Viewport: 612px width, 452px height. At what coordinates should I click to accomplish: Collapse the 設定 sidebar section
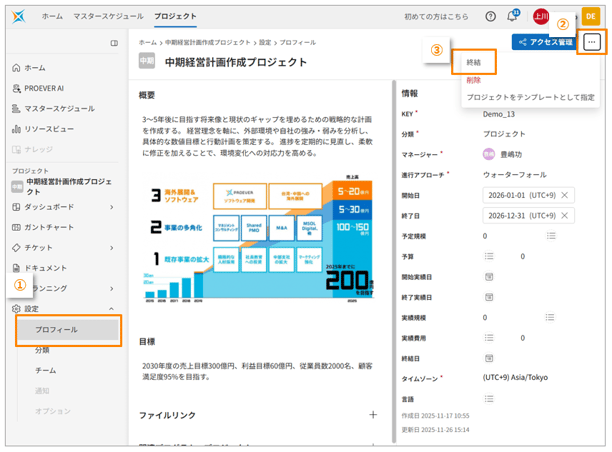tap(111, 309)
